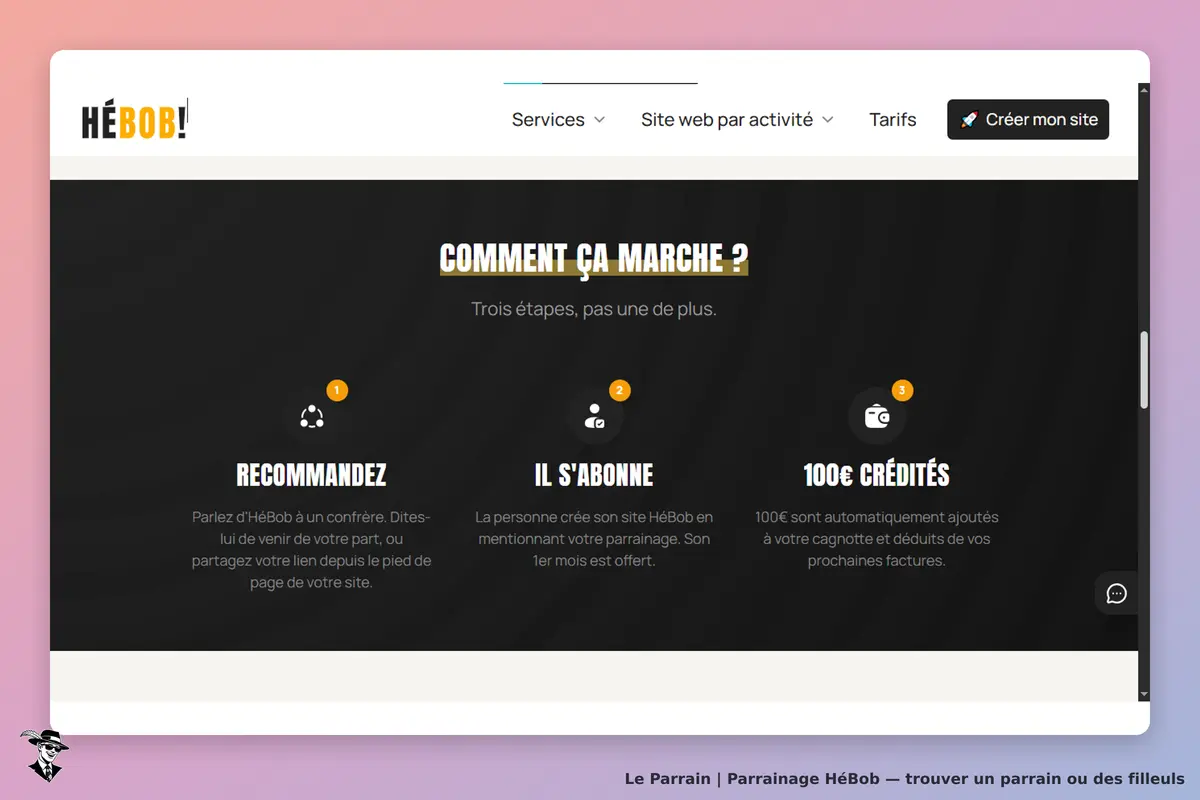Click the rocket icon in Créer mon site
This screenshot has height=800, width=1200.
[968, 120]
